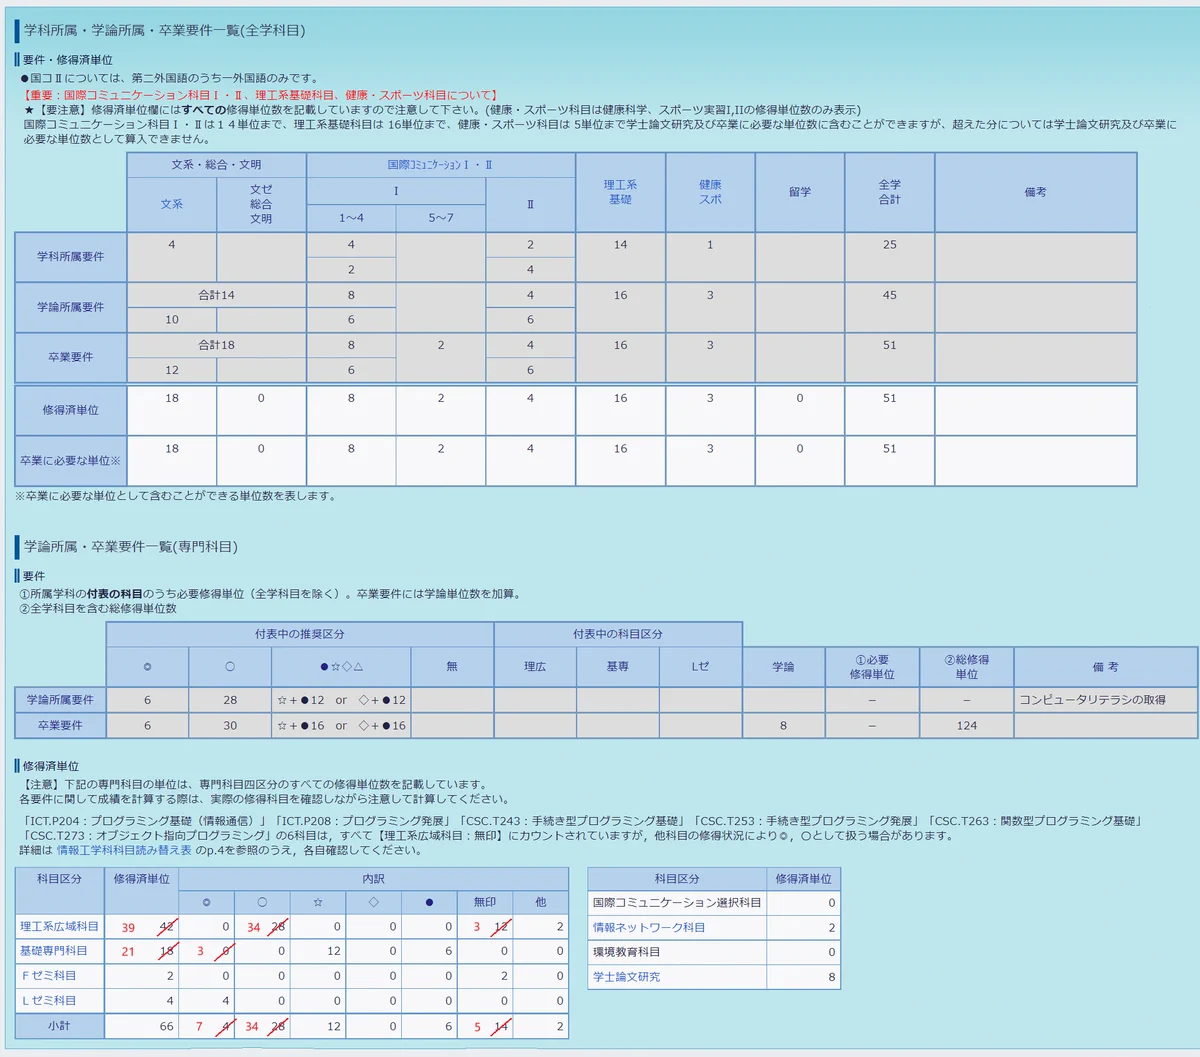Click the 1〜4 sub-column header
This screenshot has height=1057, width=1200.
pyautogui.click(x=351, y=218)
